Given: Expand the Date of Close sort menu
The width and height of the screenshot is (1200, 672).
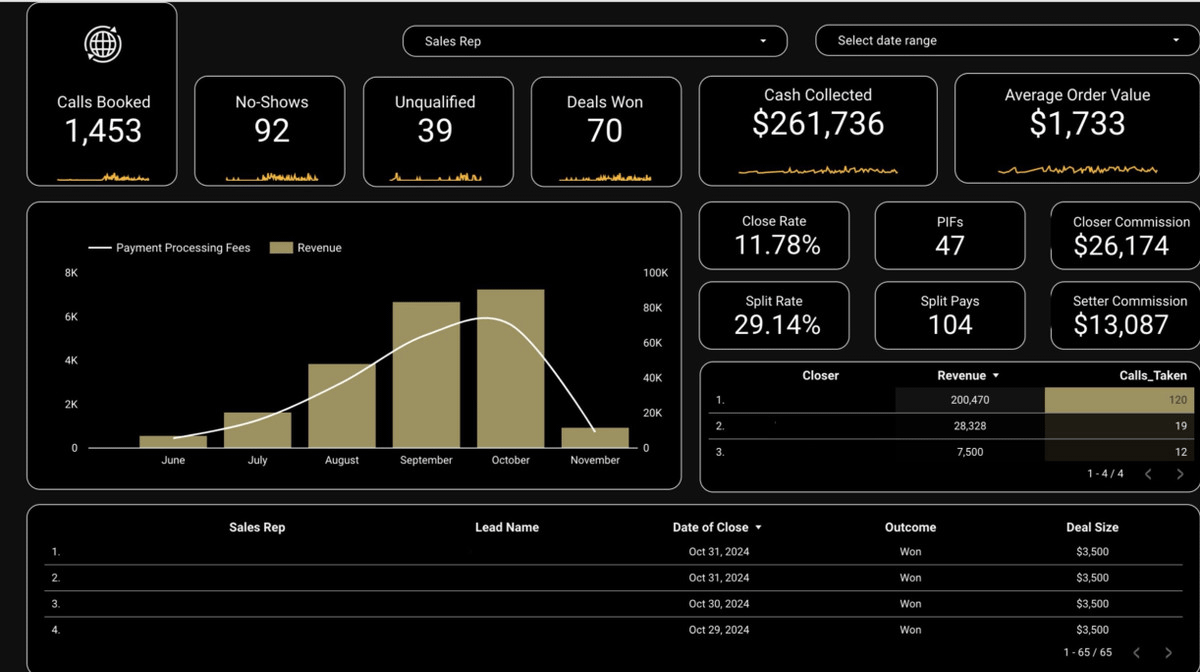Looking at the screenshot, I should tap(759, 527).
